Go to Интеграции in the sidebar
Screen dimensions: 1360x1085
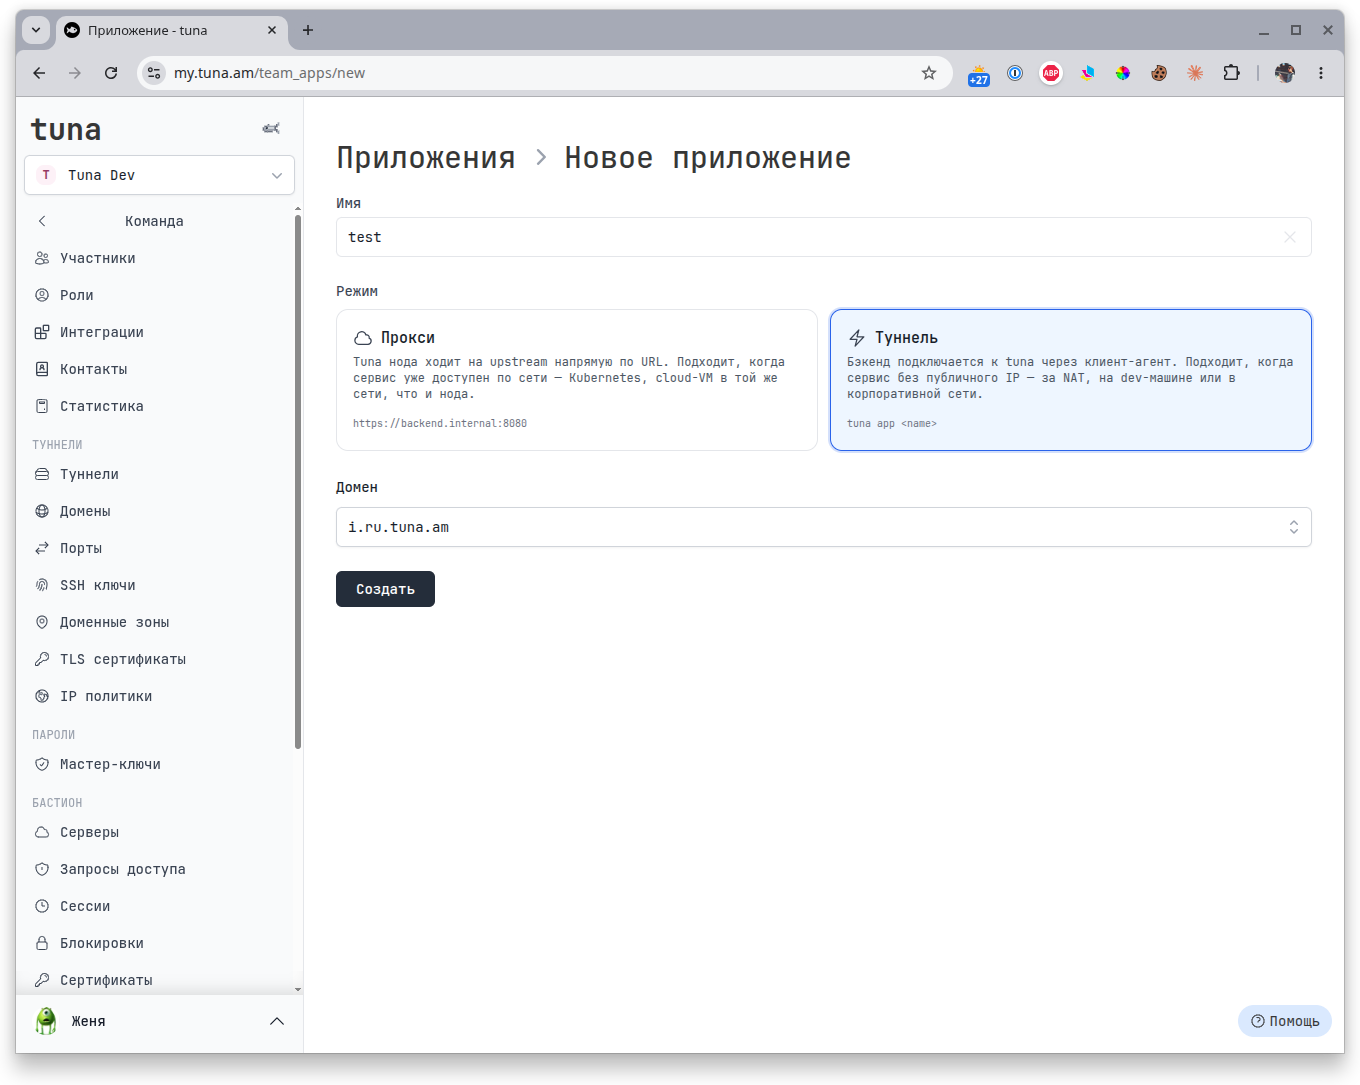click(102, 332)
